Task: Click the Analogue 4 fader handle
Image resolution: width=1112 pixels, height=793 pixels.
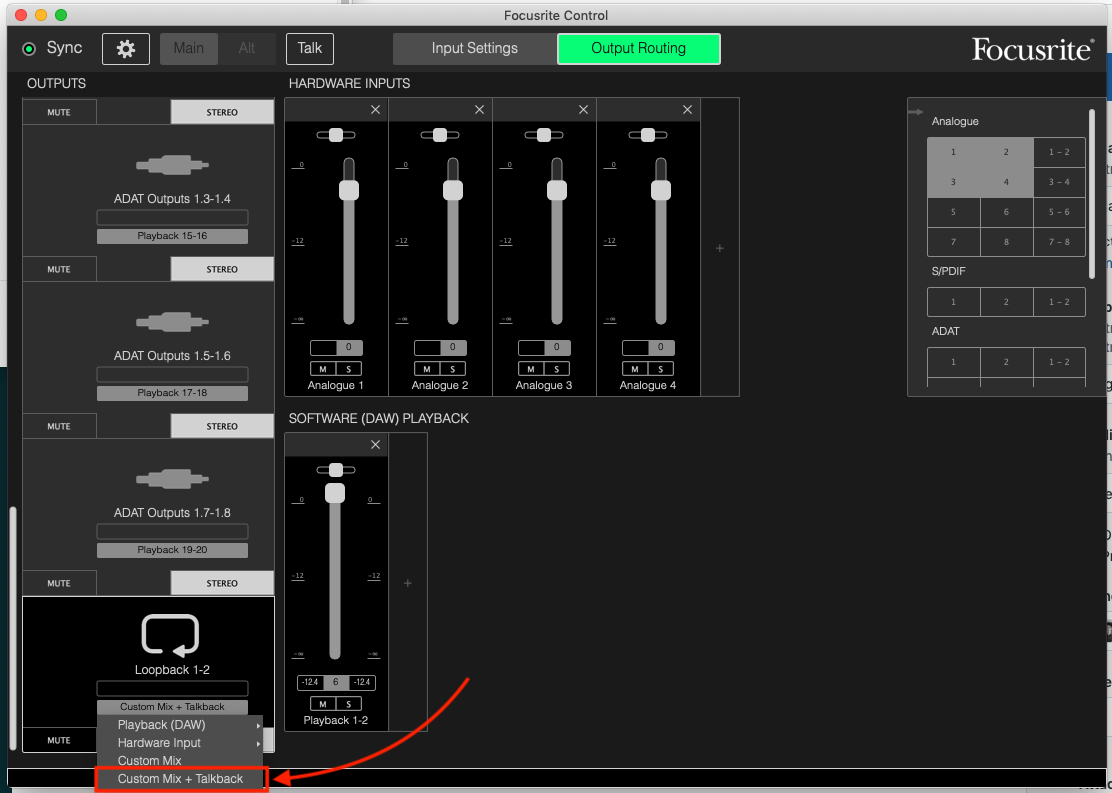Action: point(661,190)
